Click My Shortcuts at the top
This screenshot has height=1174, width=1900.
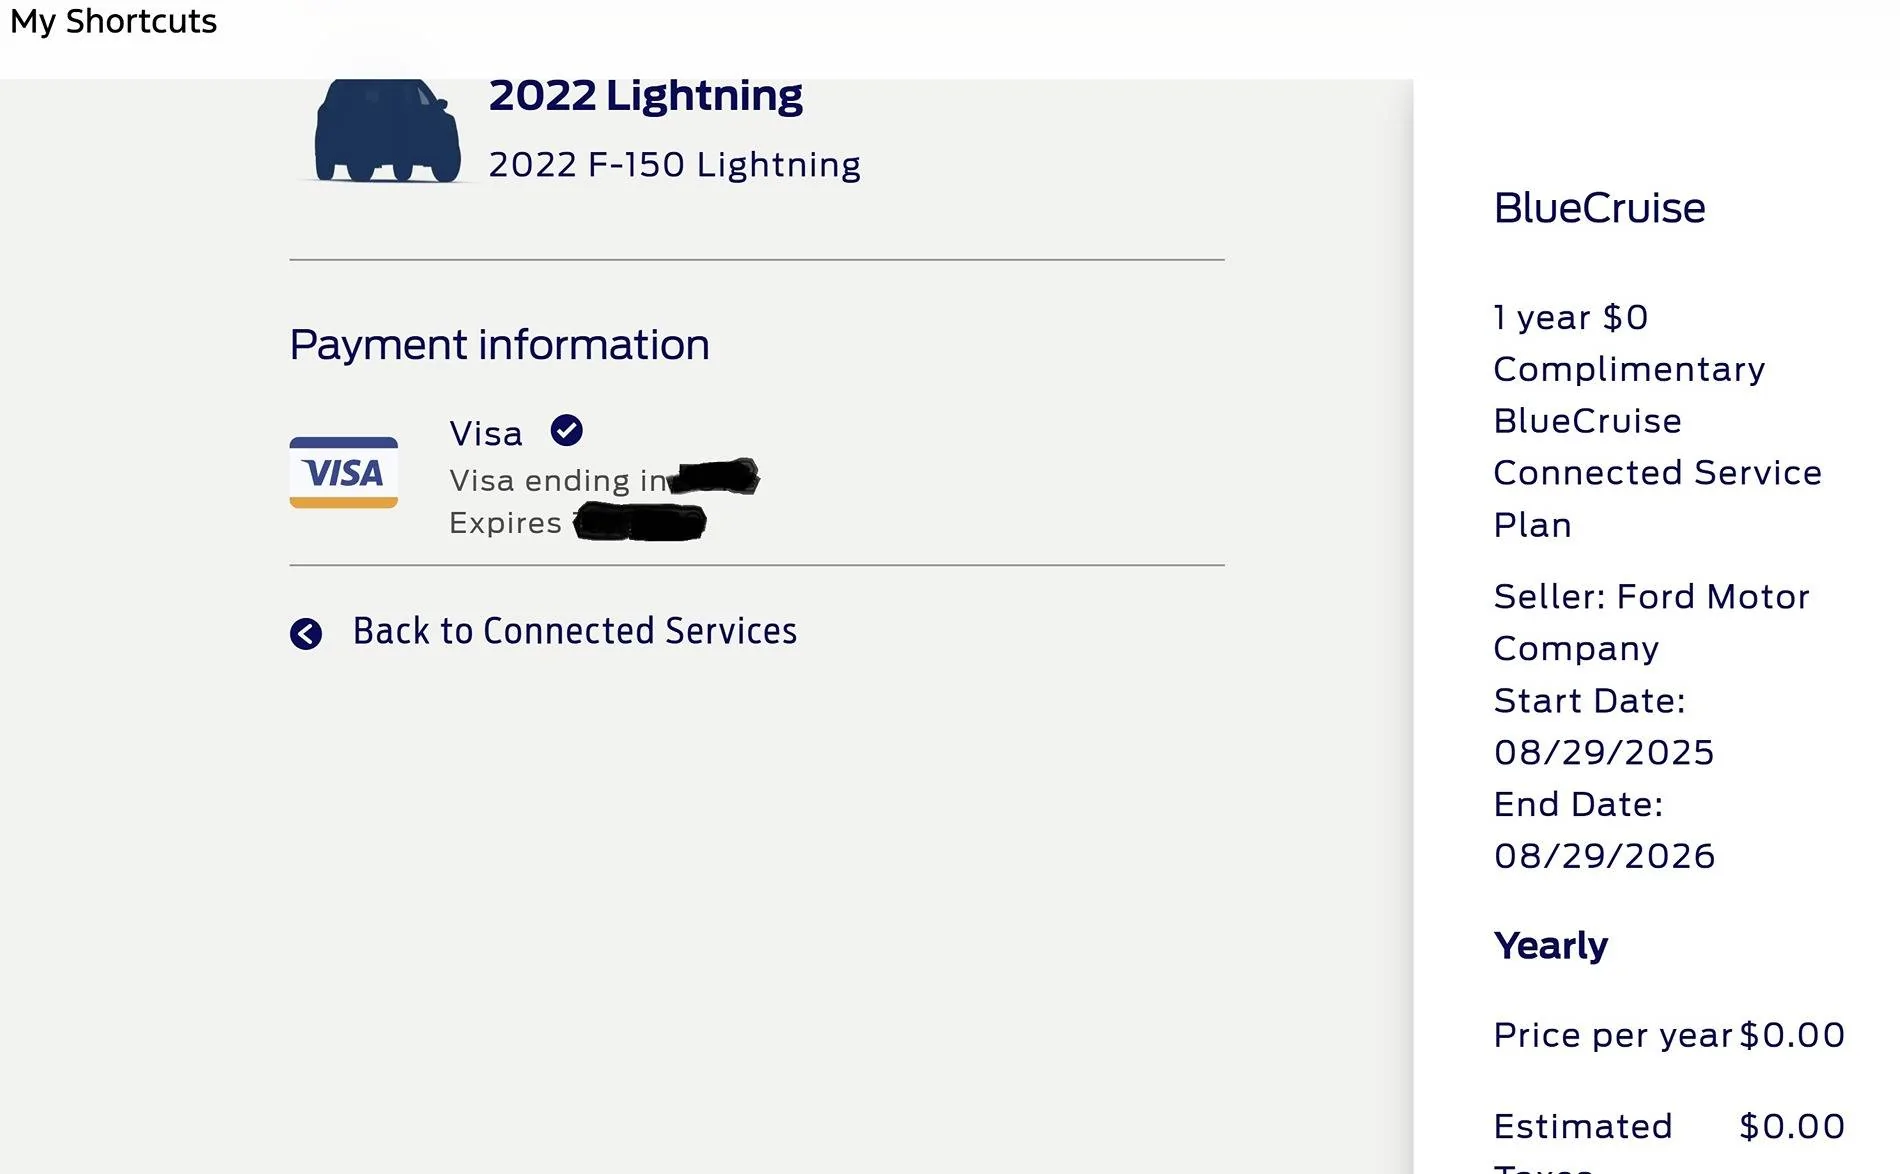(113, 21)
